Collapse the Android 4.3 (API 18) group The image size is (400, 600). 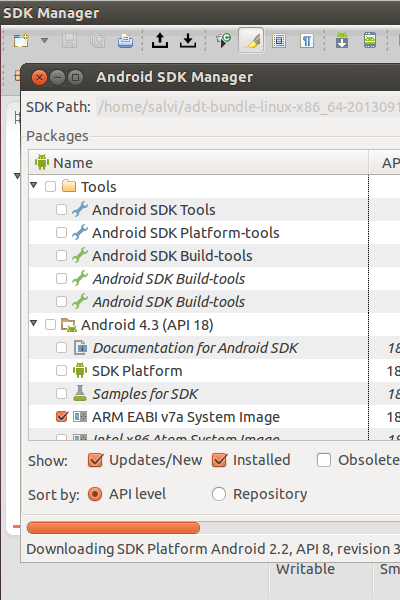pos(34,324)
